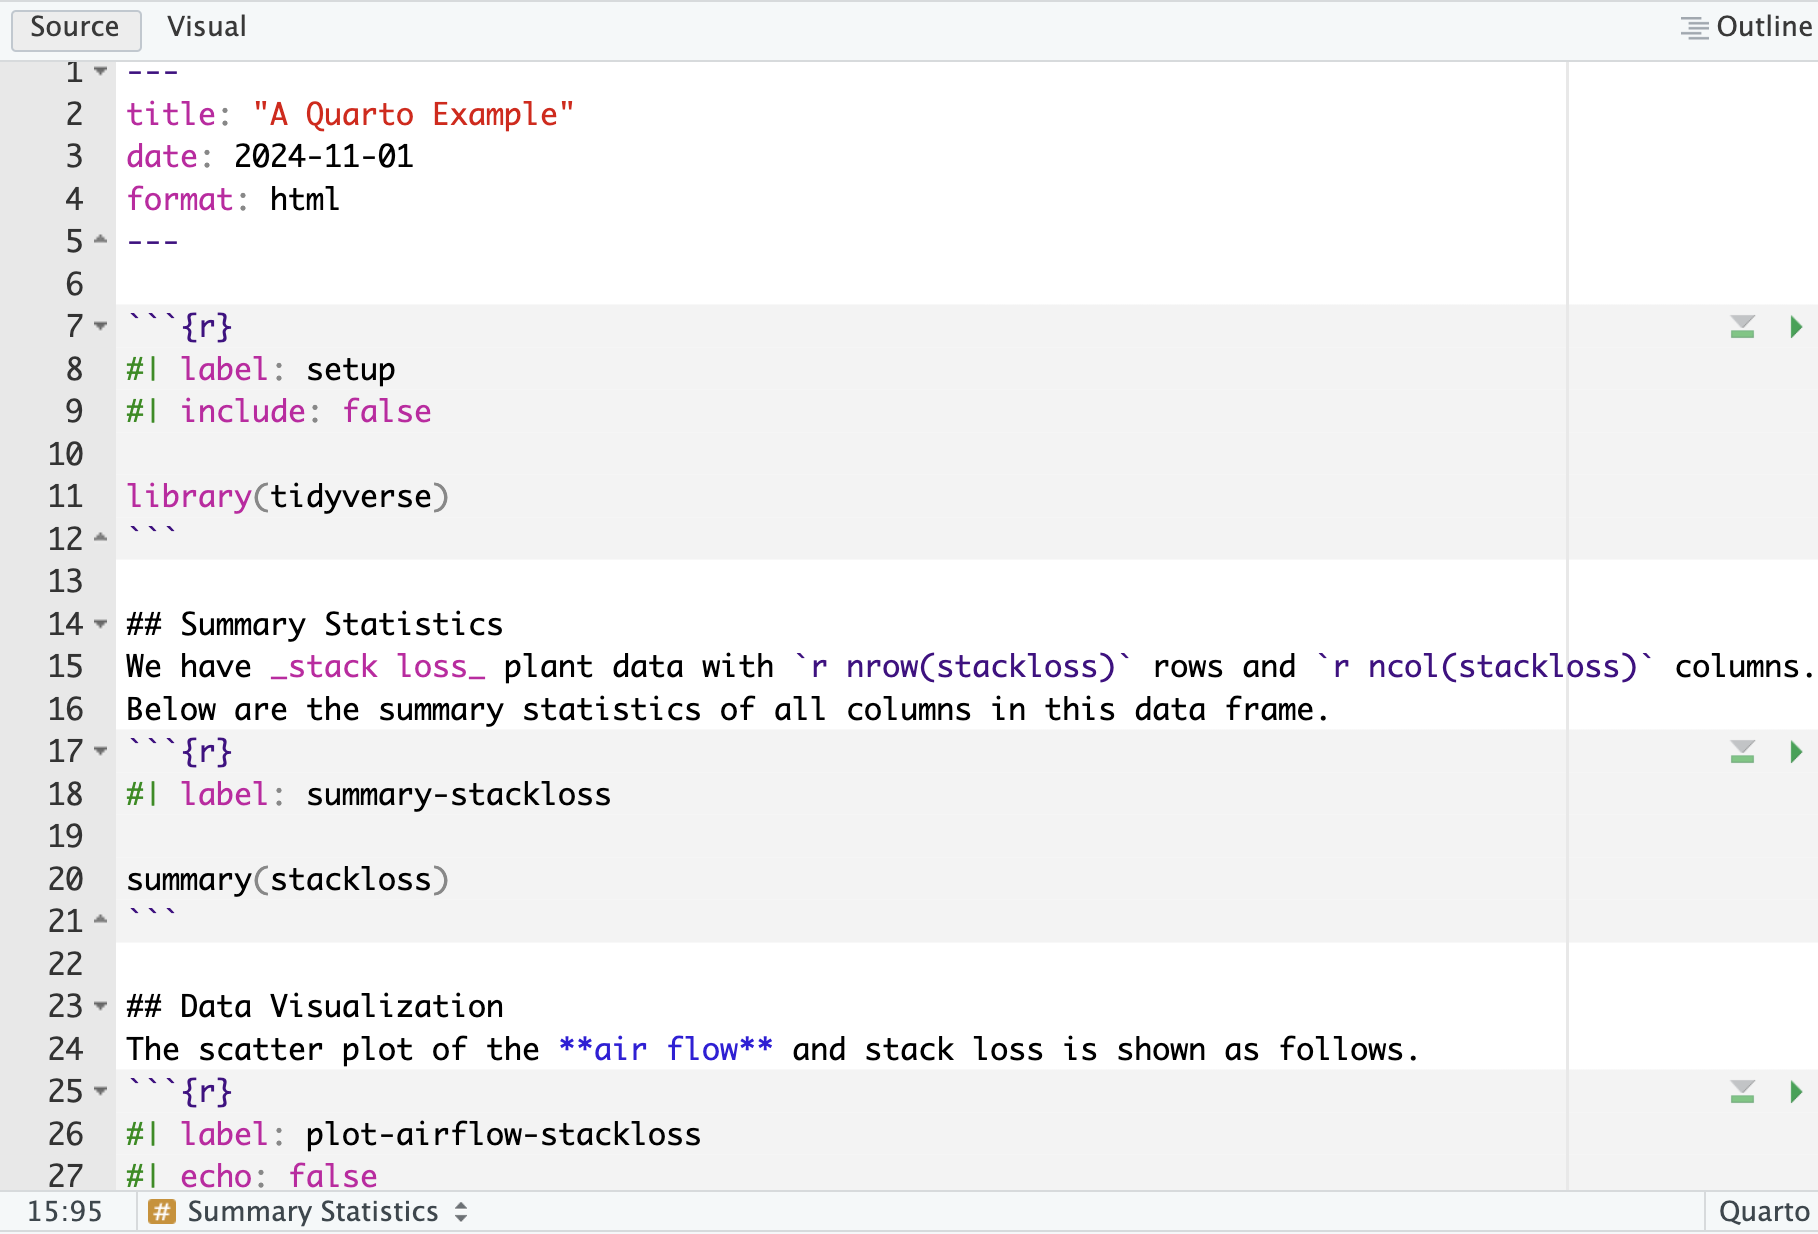Run all chunks above the setup chunk
1818x1234 pixels.
point(1742,327)
